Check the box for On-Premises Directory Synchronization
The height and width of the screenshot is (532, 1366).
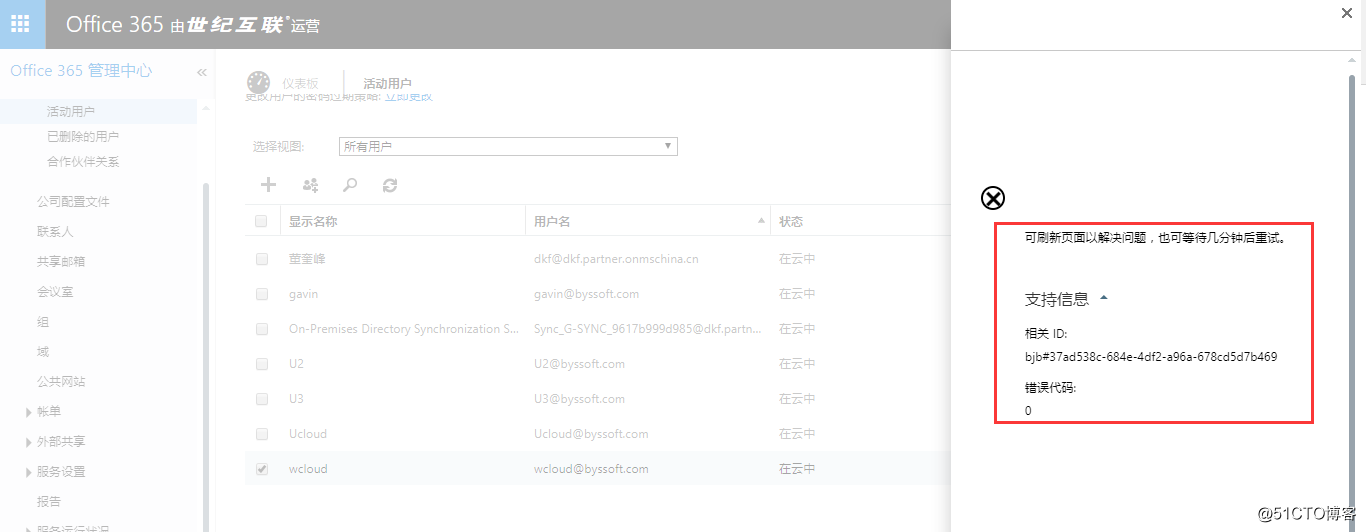(x=262, y=329)
